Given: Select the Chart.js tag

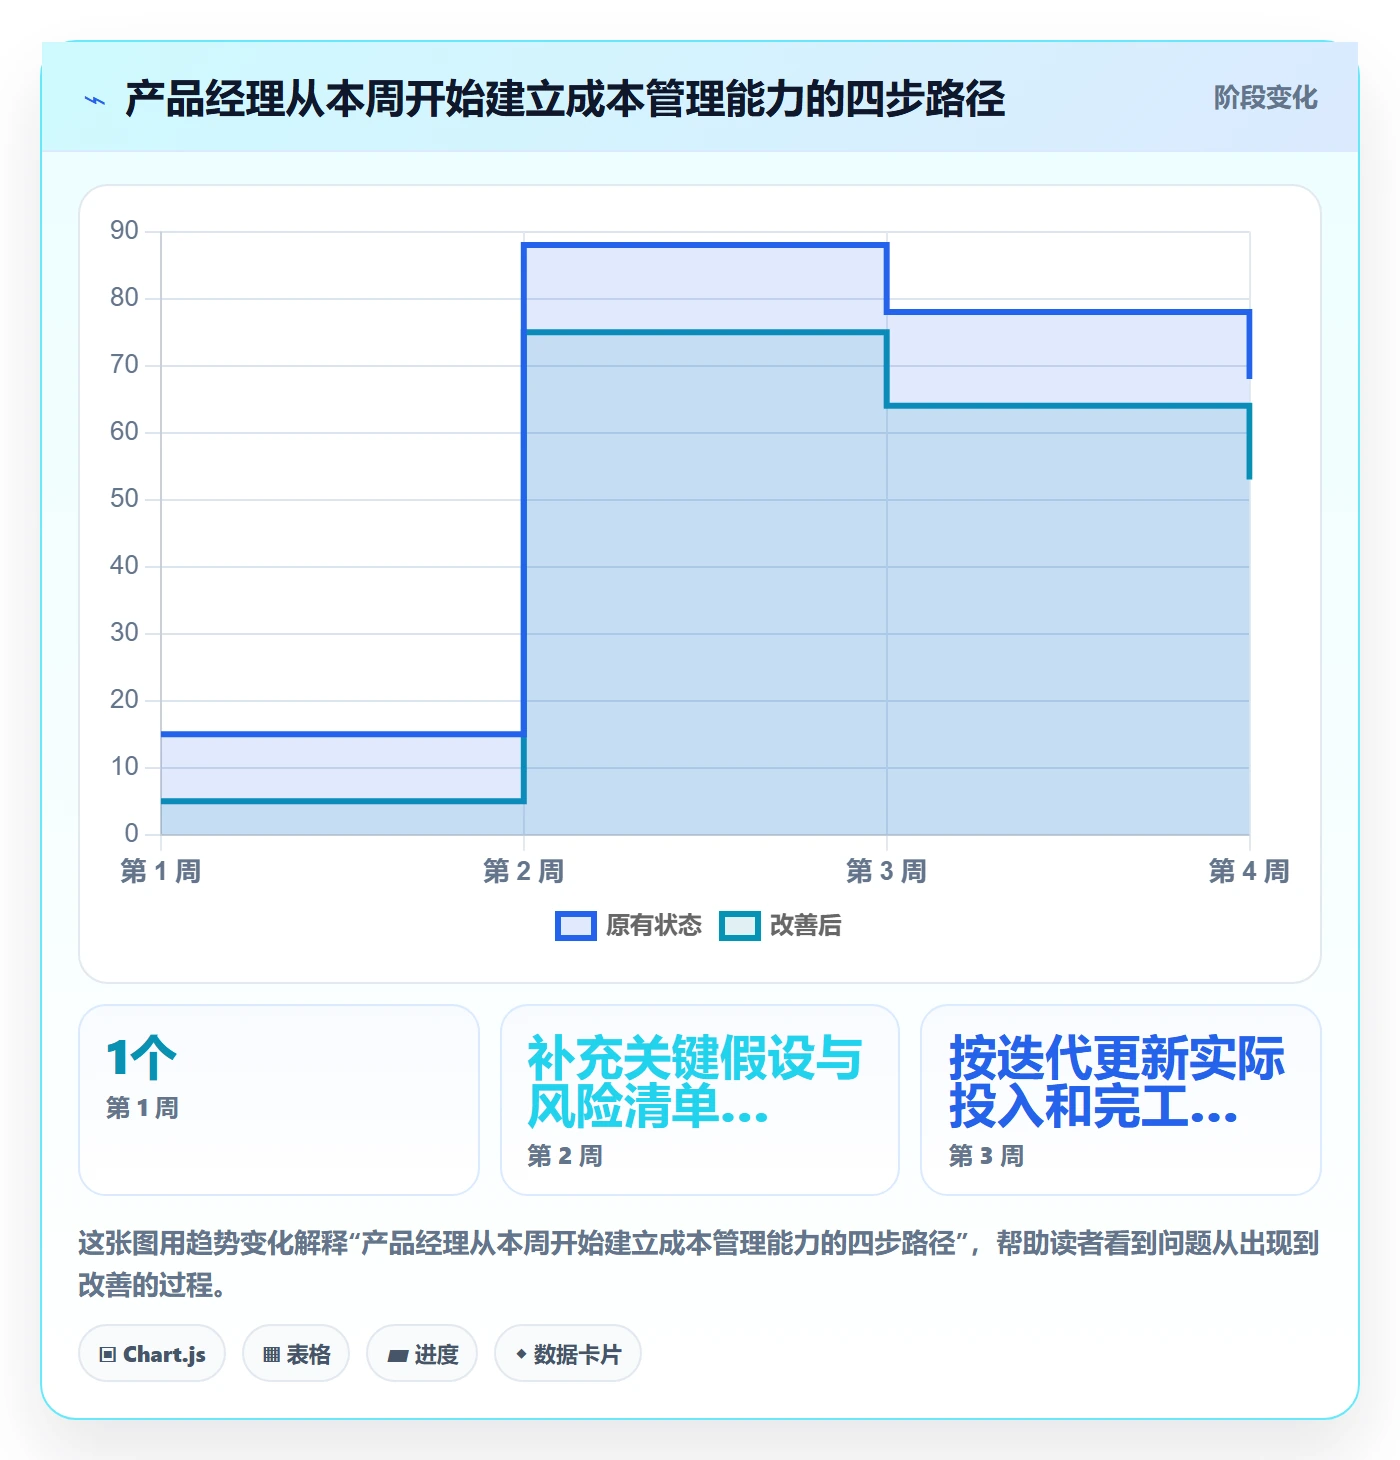Looking at the screenshot, I should pos(152,1354).
